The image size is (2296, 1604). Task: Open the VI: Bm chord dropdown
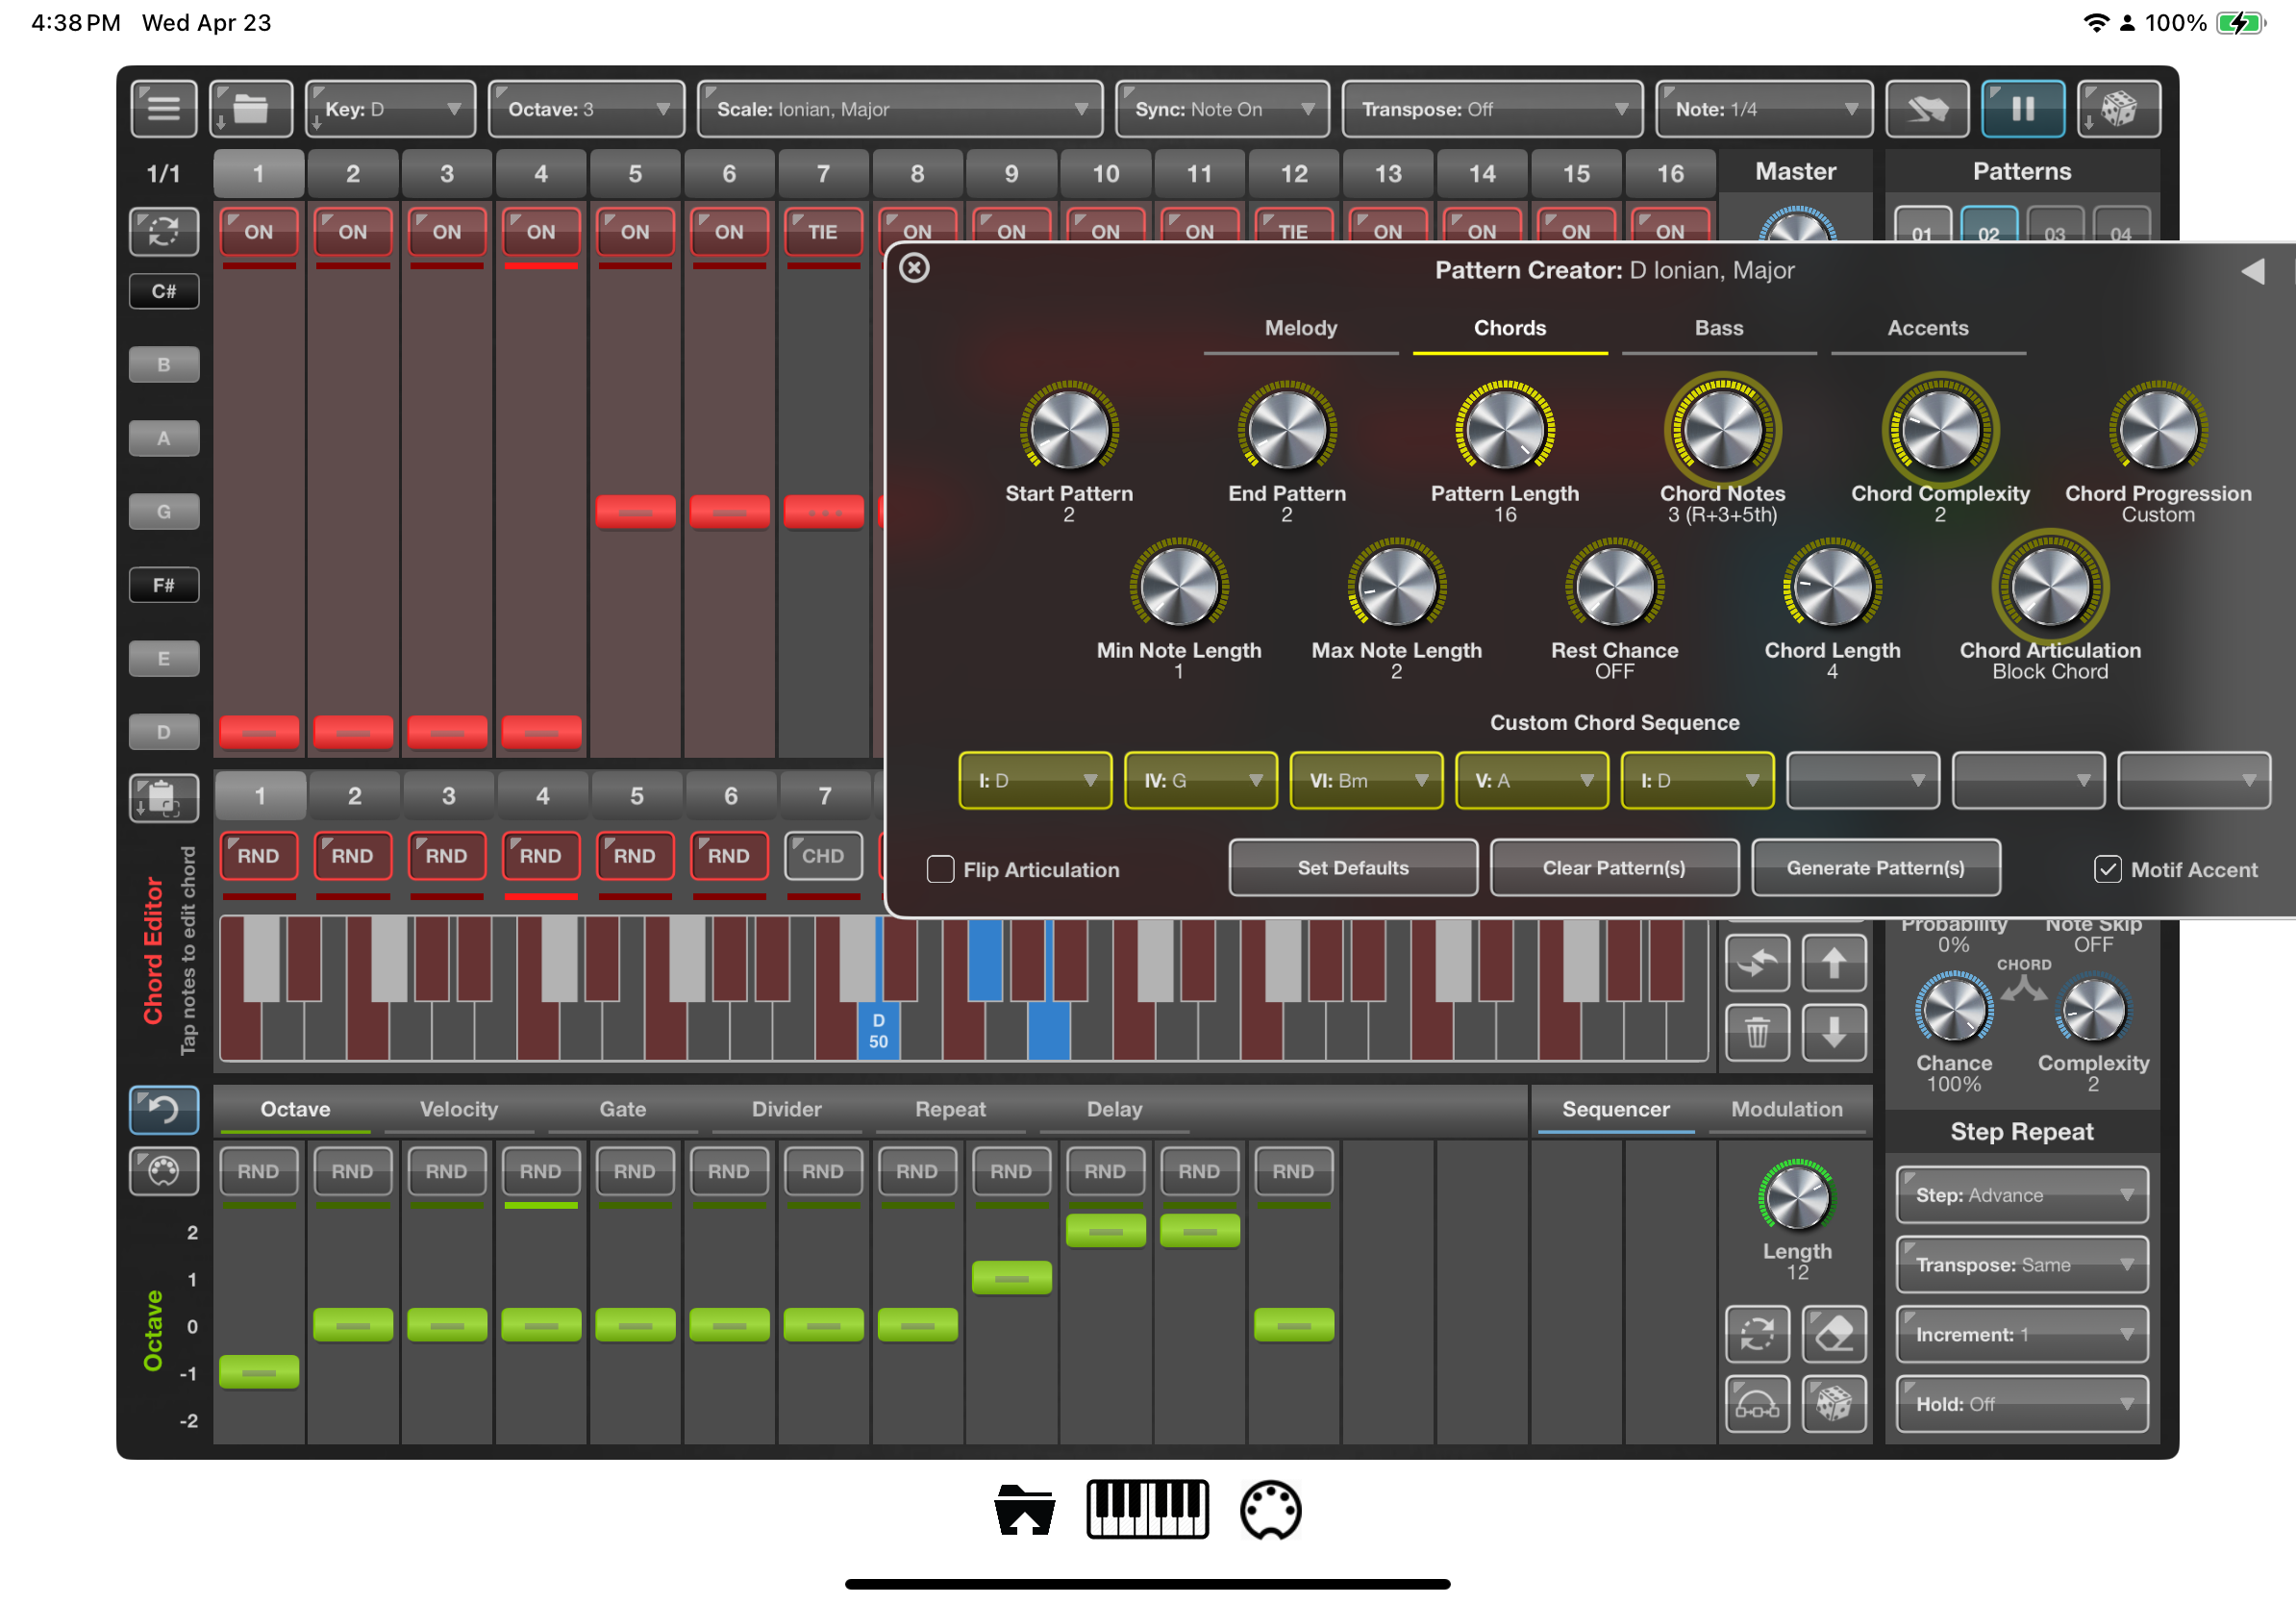(x=1366, y=780)
